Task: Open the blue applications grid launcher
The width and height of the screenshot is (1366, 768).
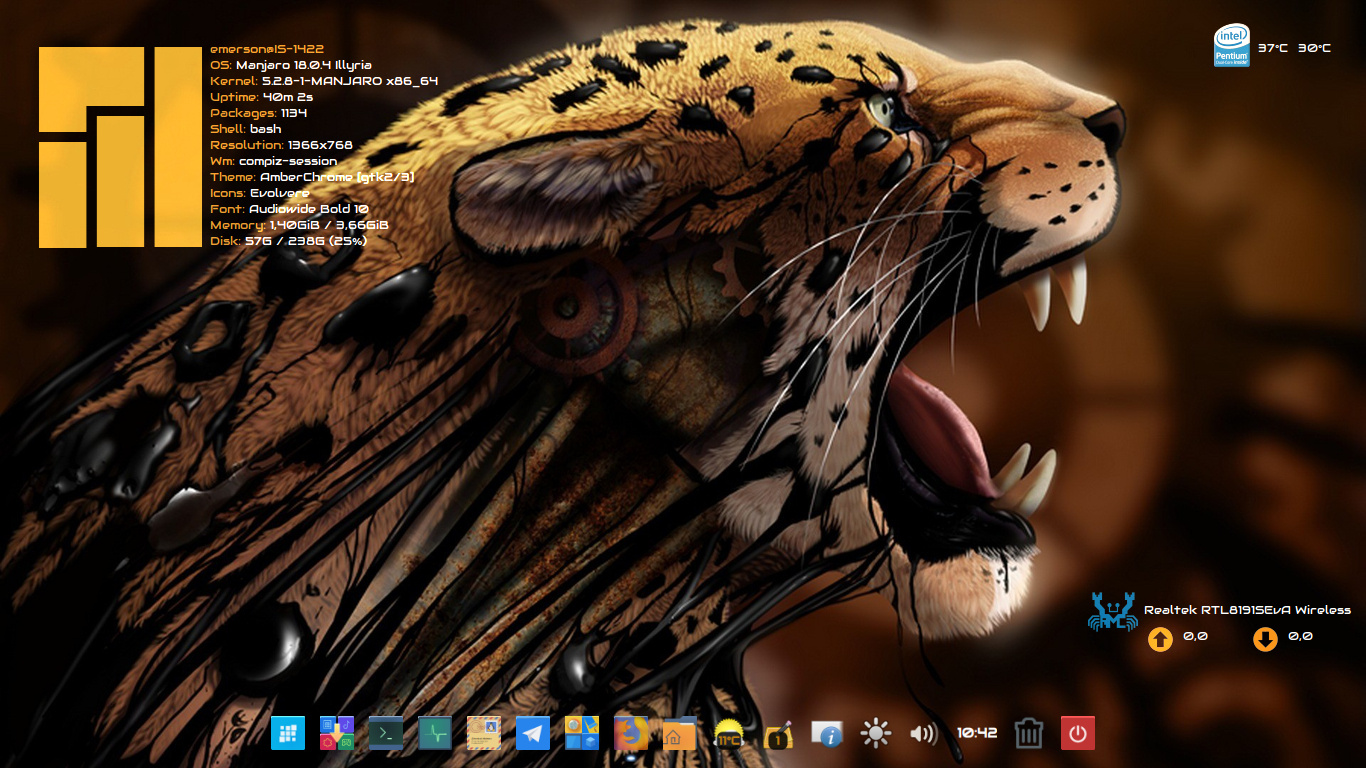Action: [288, 733]
